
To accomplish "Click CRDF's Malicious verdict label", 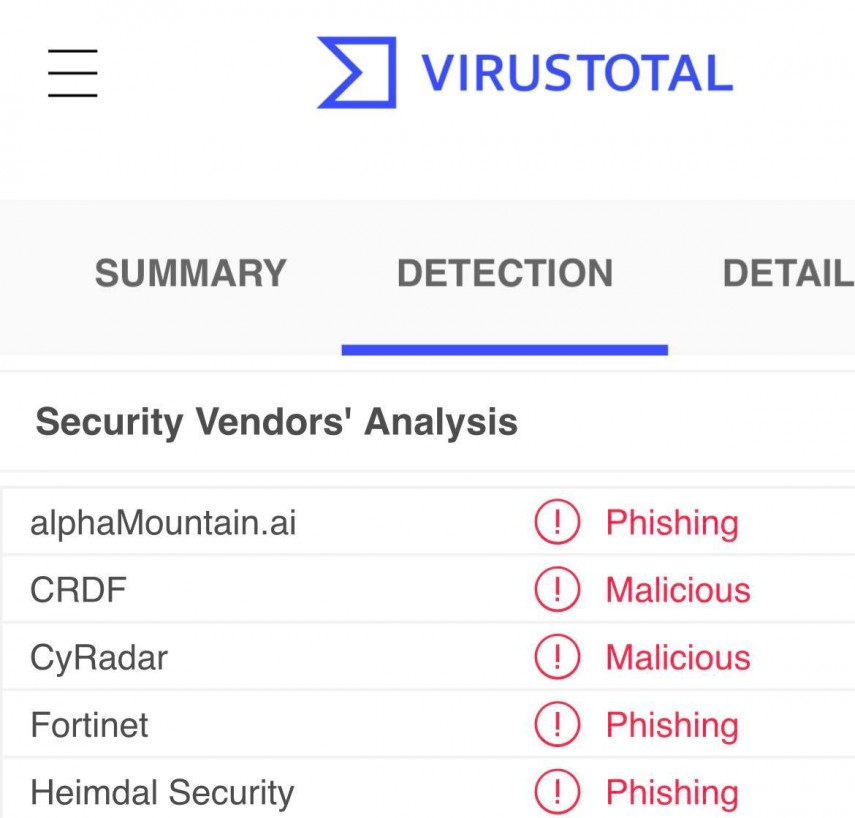I will [x=678, y=590].
